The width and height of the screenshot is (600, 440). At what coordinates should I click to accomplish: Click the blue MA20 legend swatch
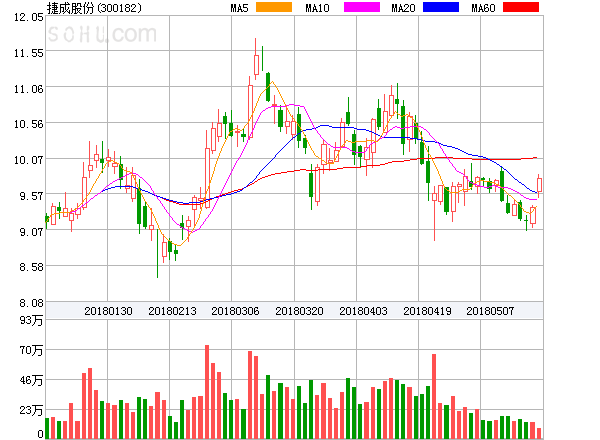(x=441, y=7)
